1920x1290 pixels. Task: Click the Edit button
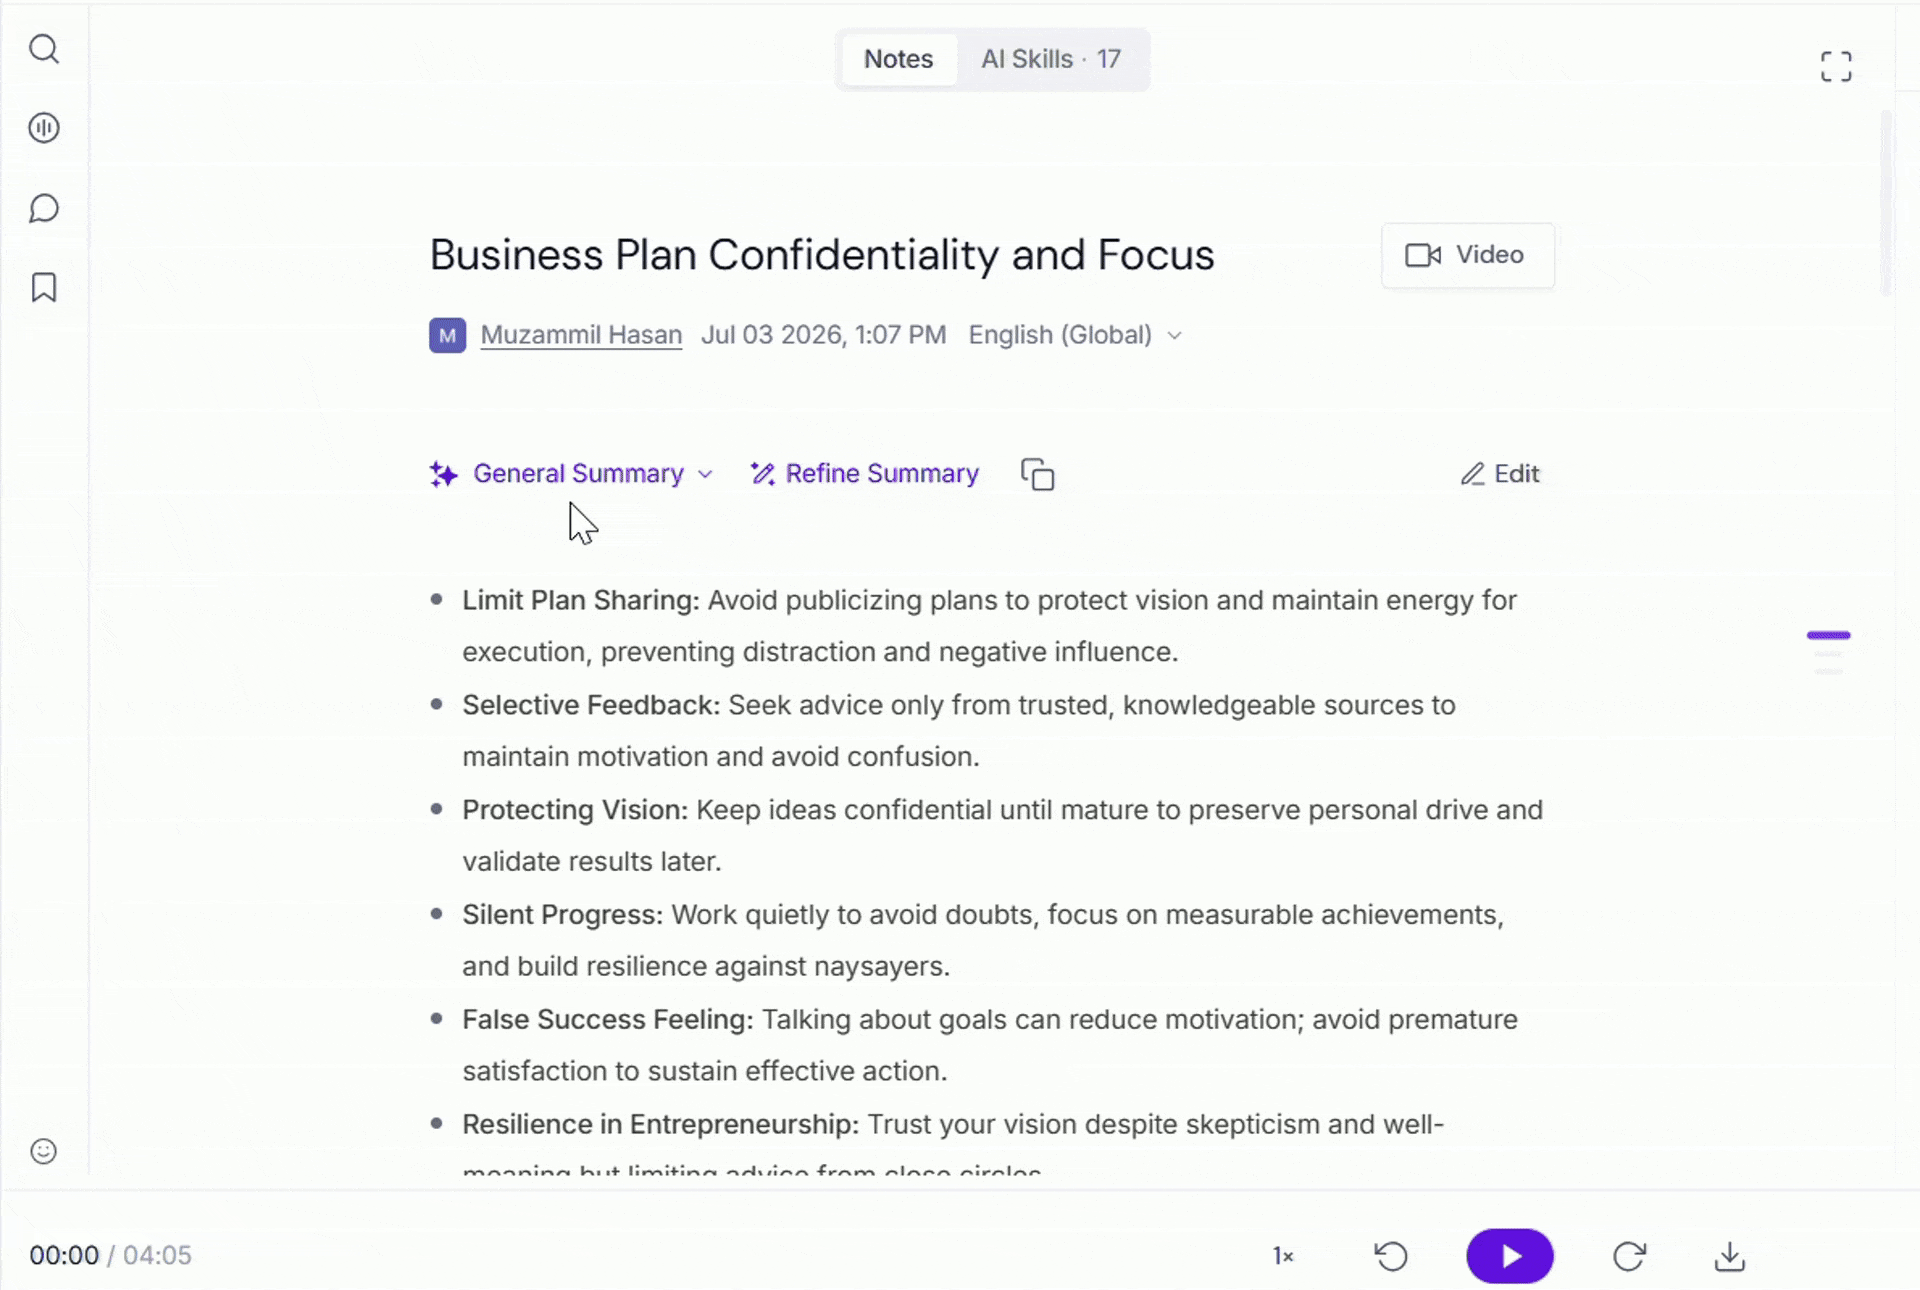pyautogui.click(x=1500, y=474)
